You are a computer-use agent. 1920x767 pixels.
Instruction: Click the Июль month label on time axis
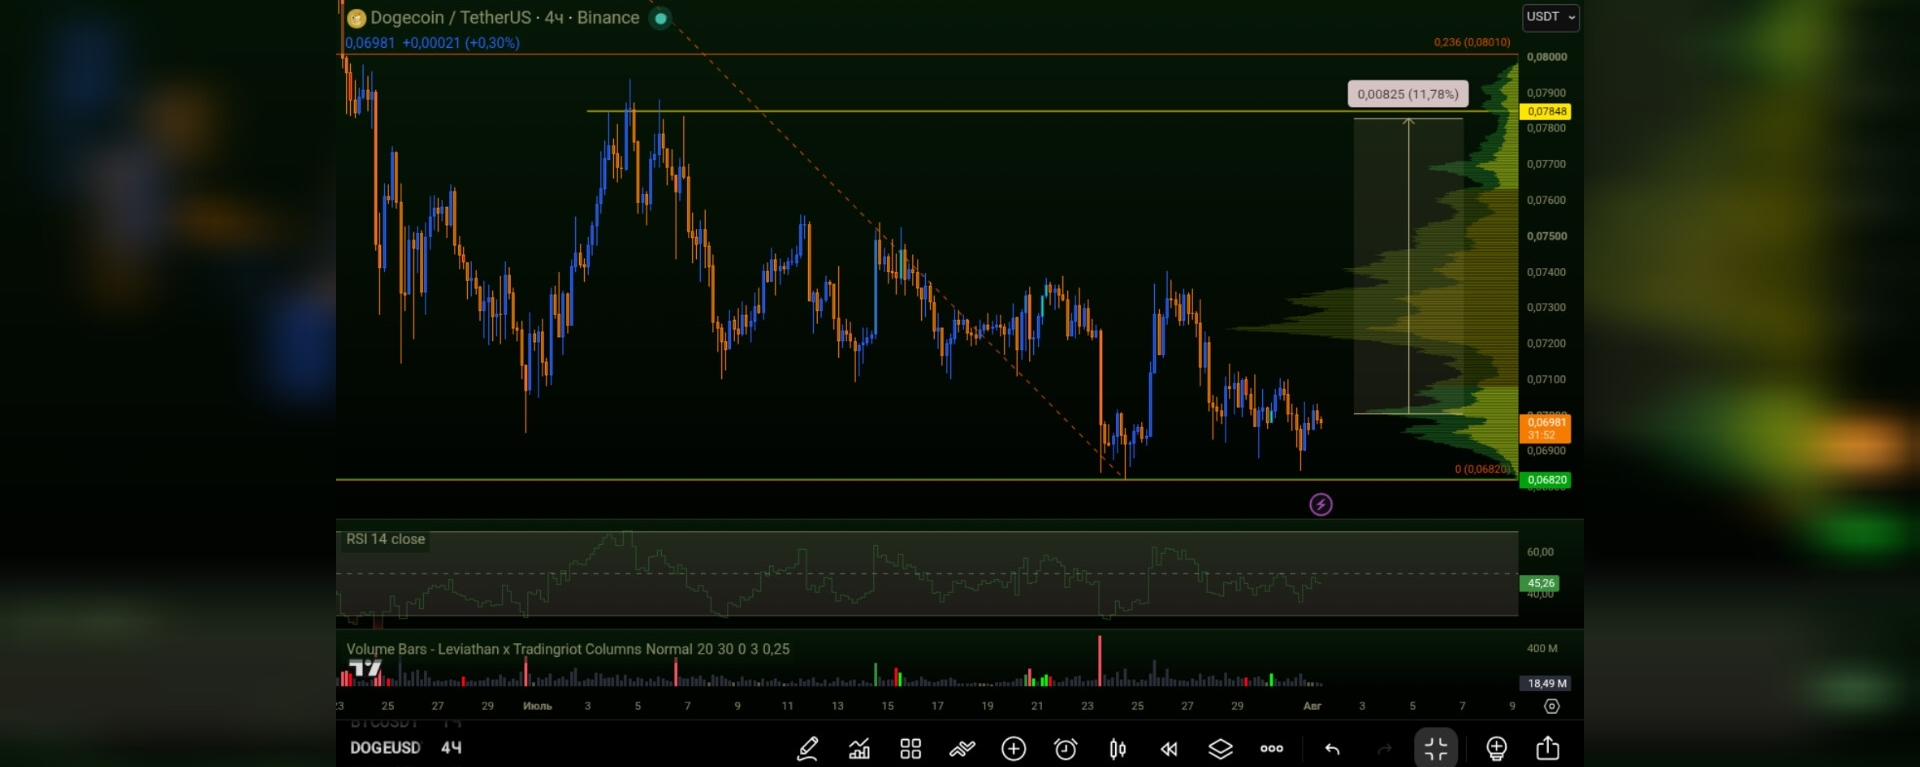point(537,706)
